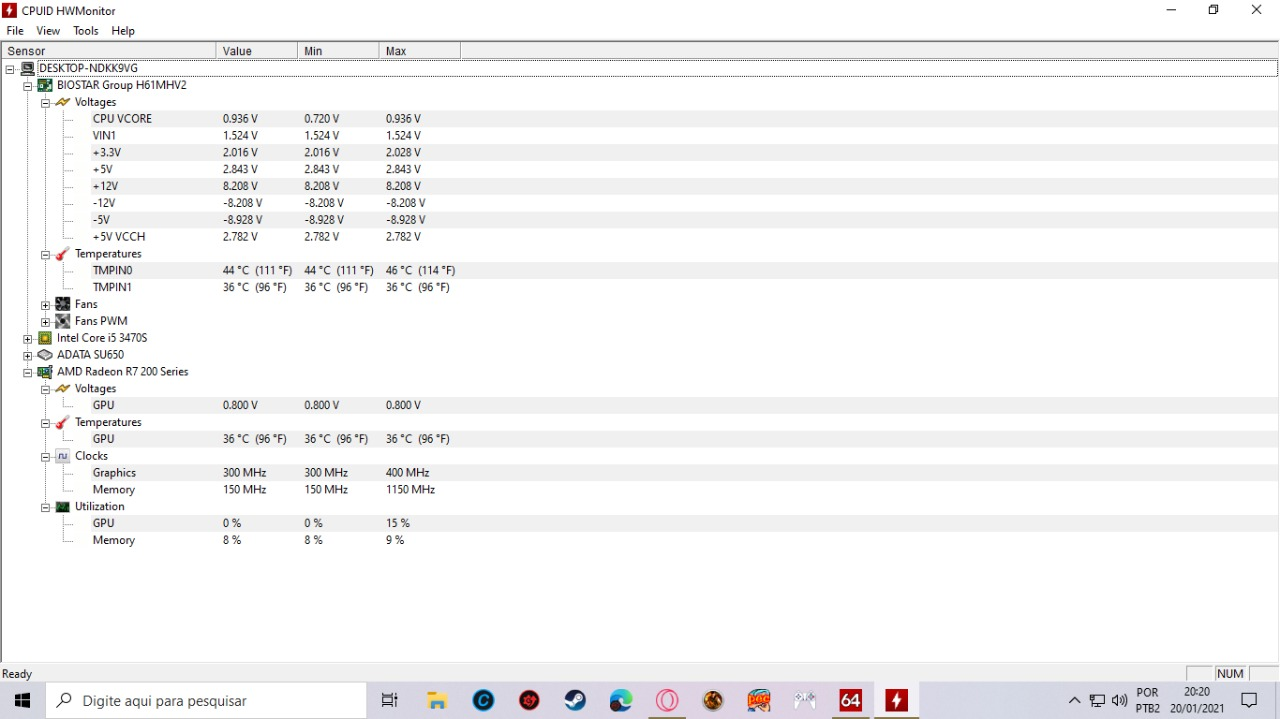Open the blue C app taskbar icon
The image size is (1280, 719).
pos(483,701)
